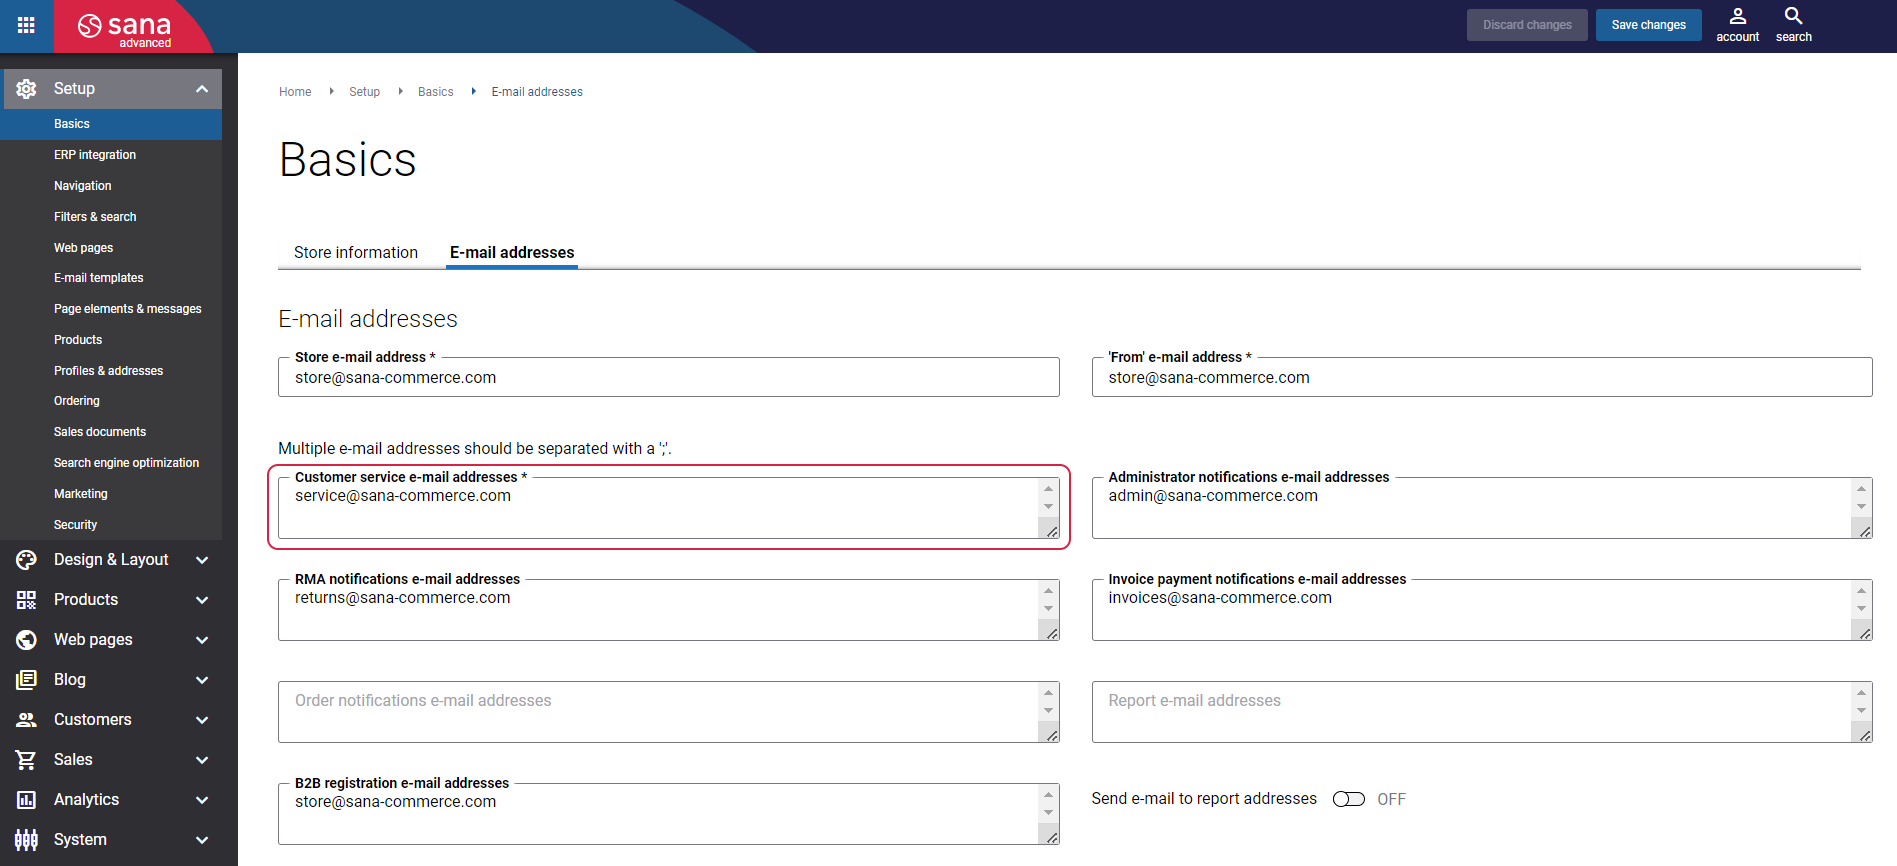Viewport: 1897px width, 866px height.
Task: Click scroll-down arrow in Customer service field
Action: pyautogui.click(x=1048, y=507)
